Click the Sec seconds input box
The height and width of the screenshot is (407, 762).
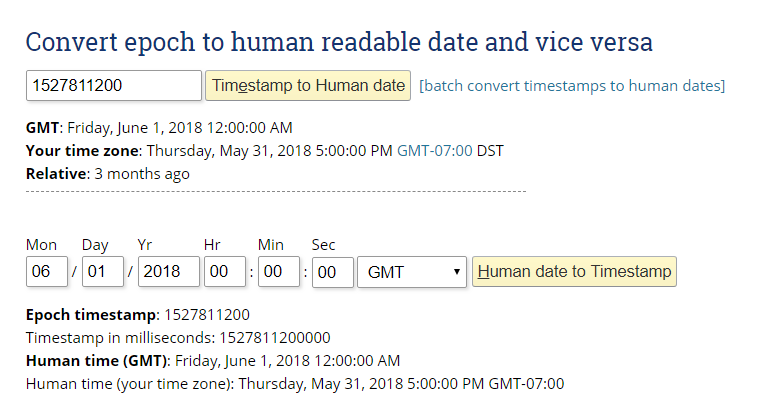point(332,272)
